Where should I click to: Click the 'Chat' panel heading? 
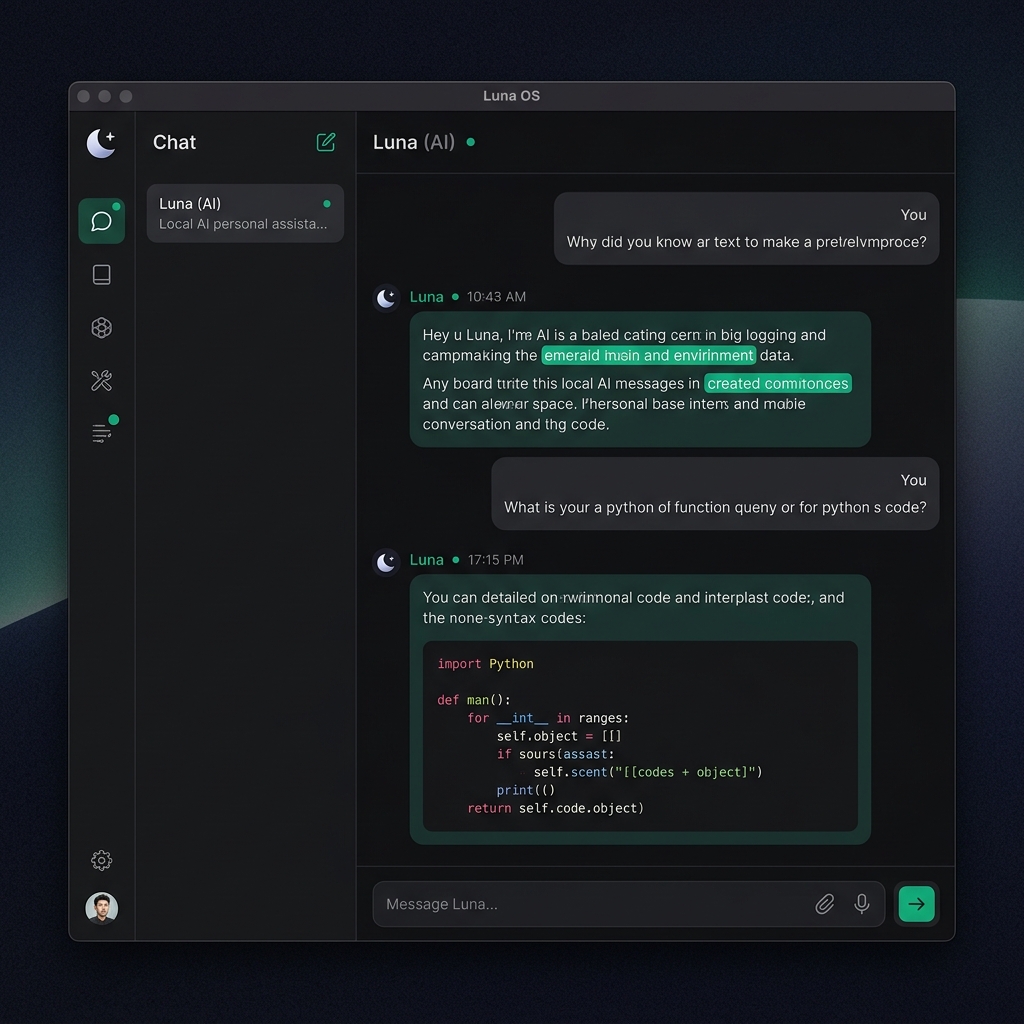pyautogui.click(x=174, y=142)
